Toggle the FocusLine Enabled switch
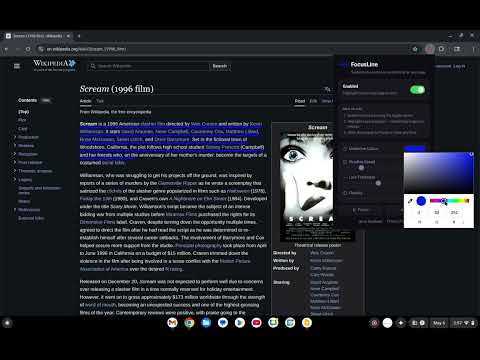This screenshot has width=480, height=360. (417, 90)
